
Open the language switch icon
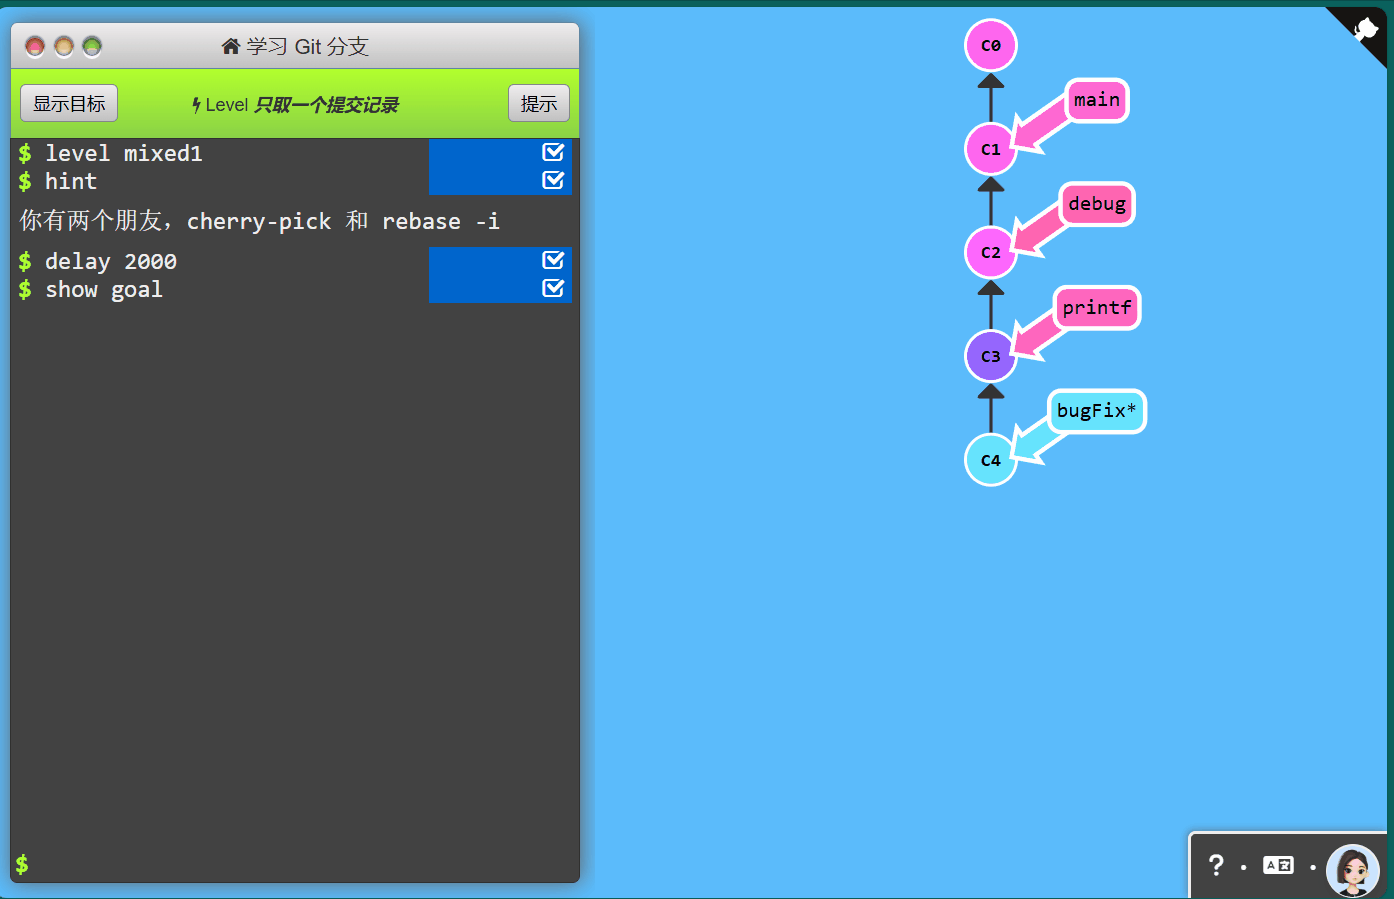click(1278, 865)
